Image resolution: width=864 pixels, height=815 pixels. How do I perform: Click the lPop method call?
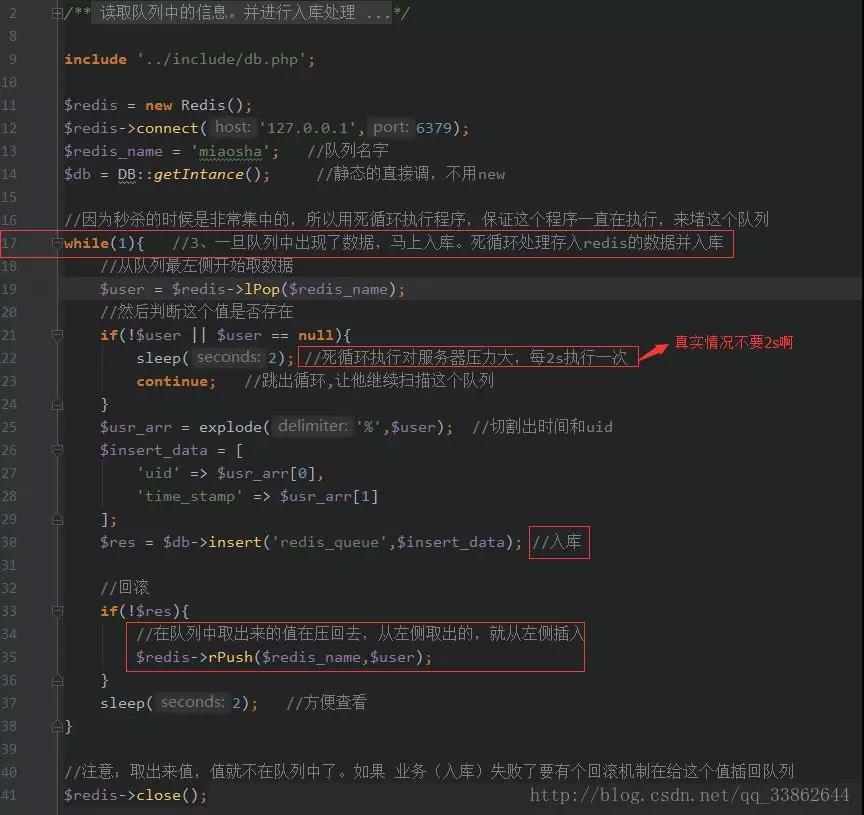[x=262, y=289]
